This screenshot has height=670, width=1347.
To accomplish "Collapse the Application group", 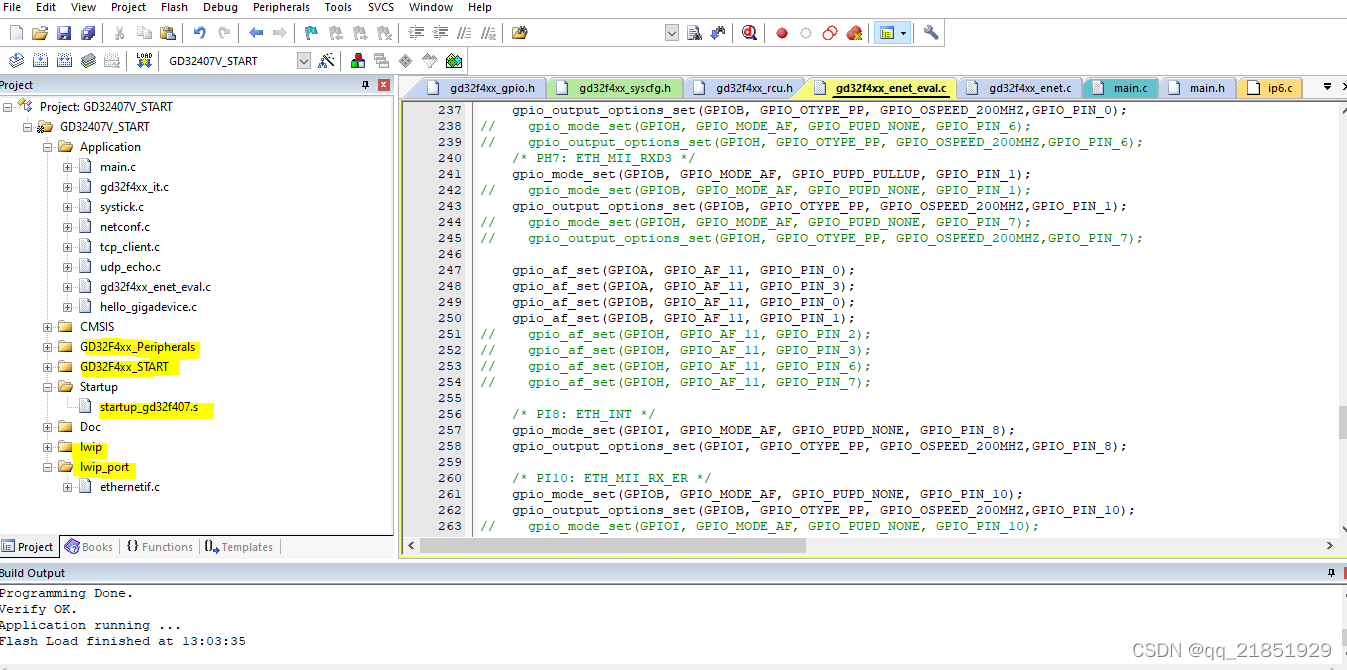I will tap(48, 147).
